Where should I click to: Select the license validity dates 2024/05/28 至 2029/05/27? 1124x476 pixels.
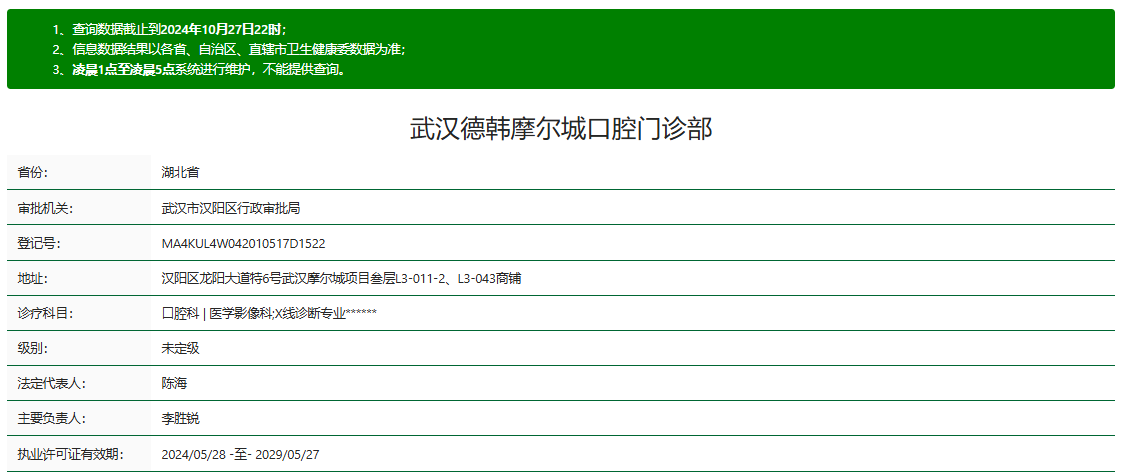240,454
